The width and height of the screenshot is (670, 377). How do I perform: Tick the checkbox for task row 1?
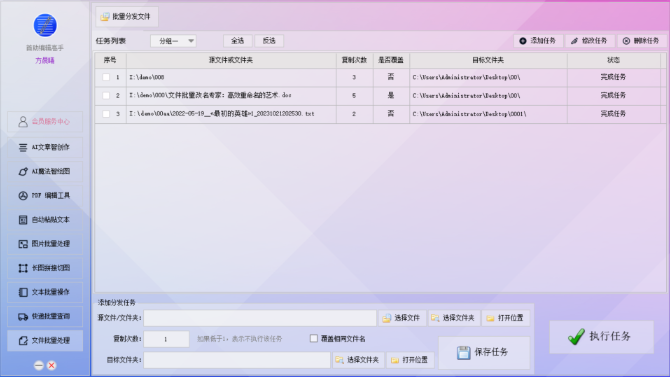[x=106, y=77]
